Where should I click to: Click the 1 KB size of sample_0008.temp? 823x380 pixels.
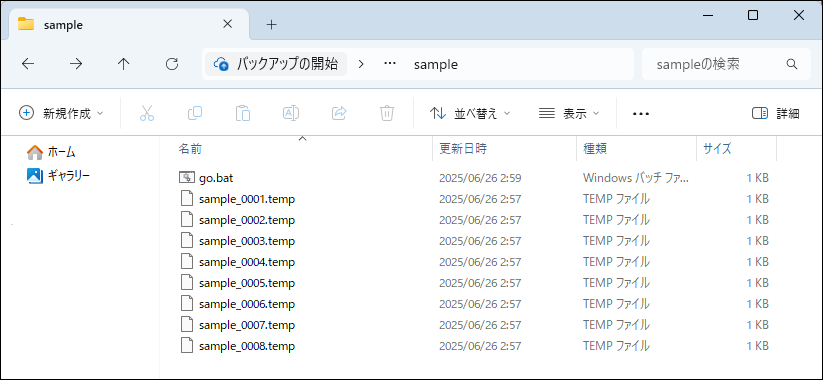point(757,346)
